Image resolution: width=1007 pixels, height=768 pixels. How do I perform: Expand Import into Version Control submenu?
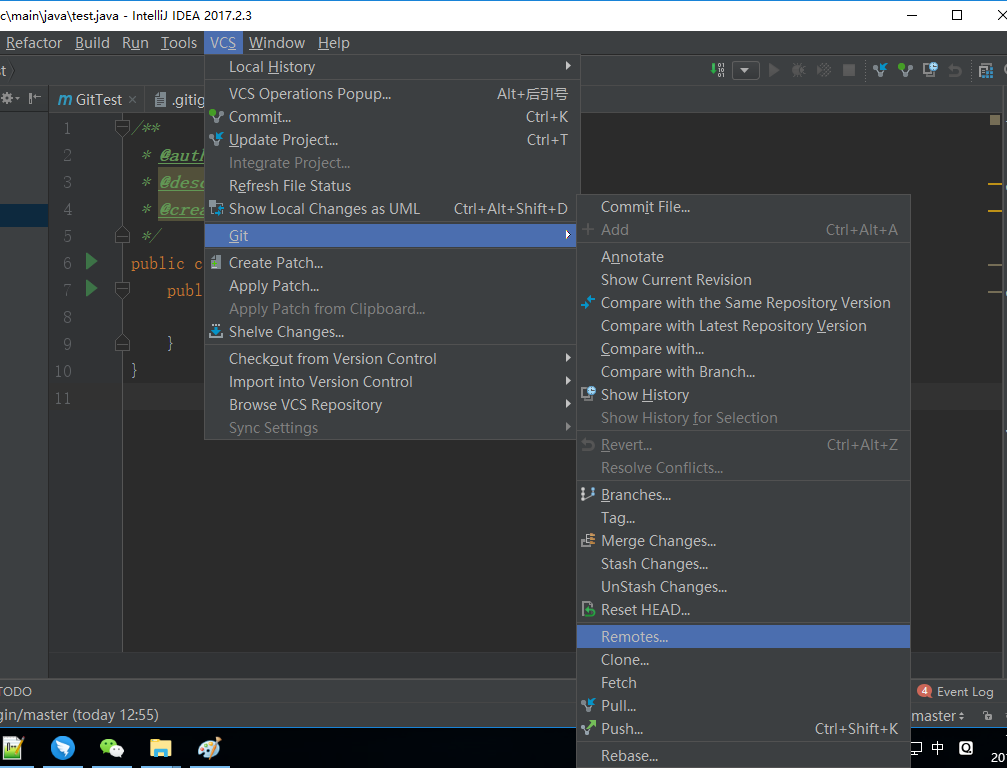390,382
